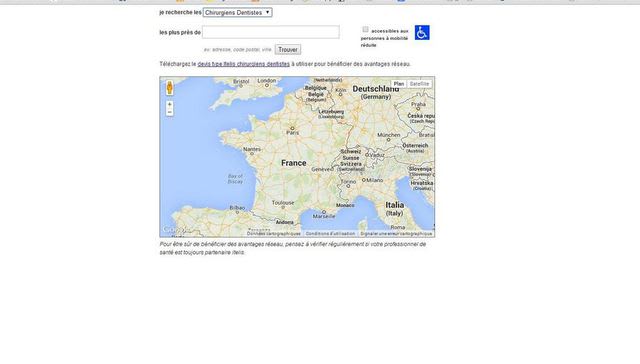Focus the 'les plus près de' address field
The height and width of the screenshot is (364, 640).
271,32
